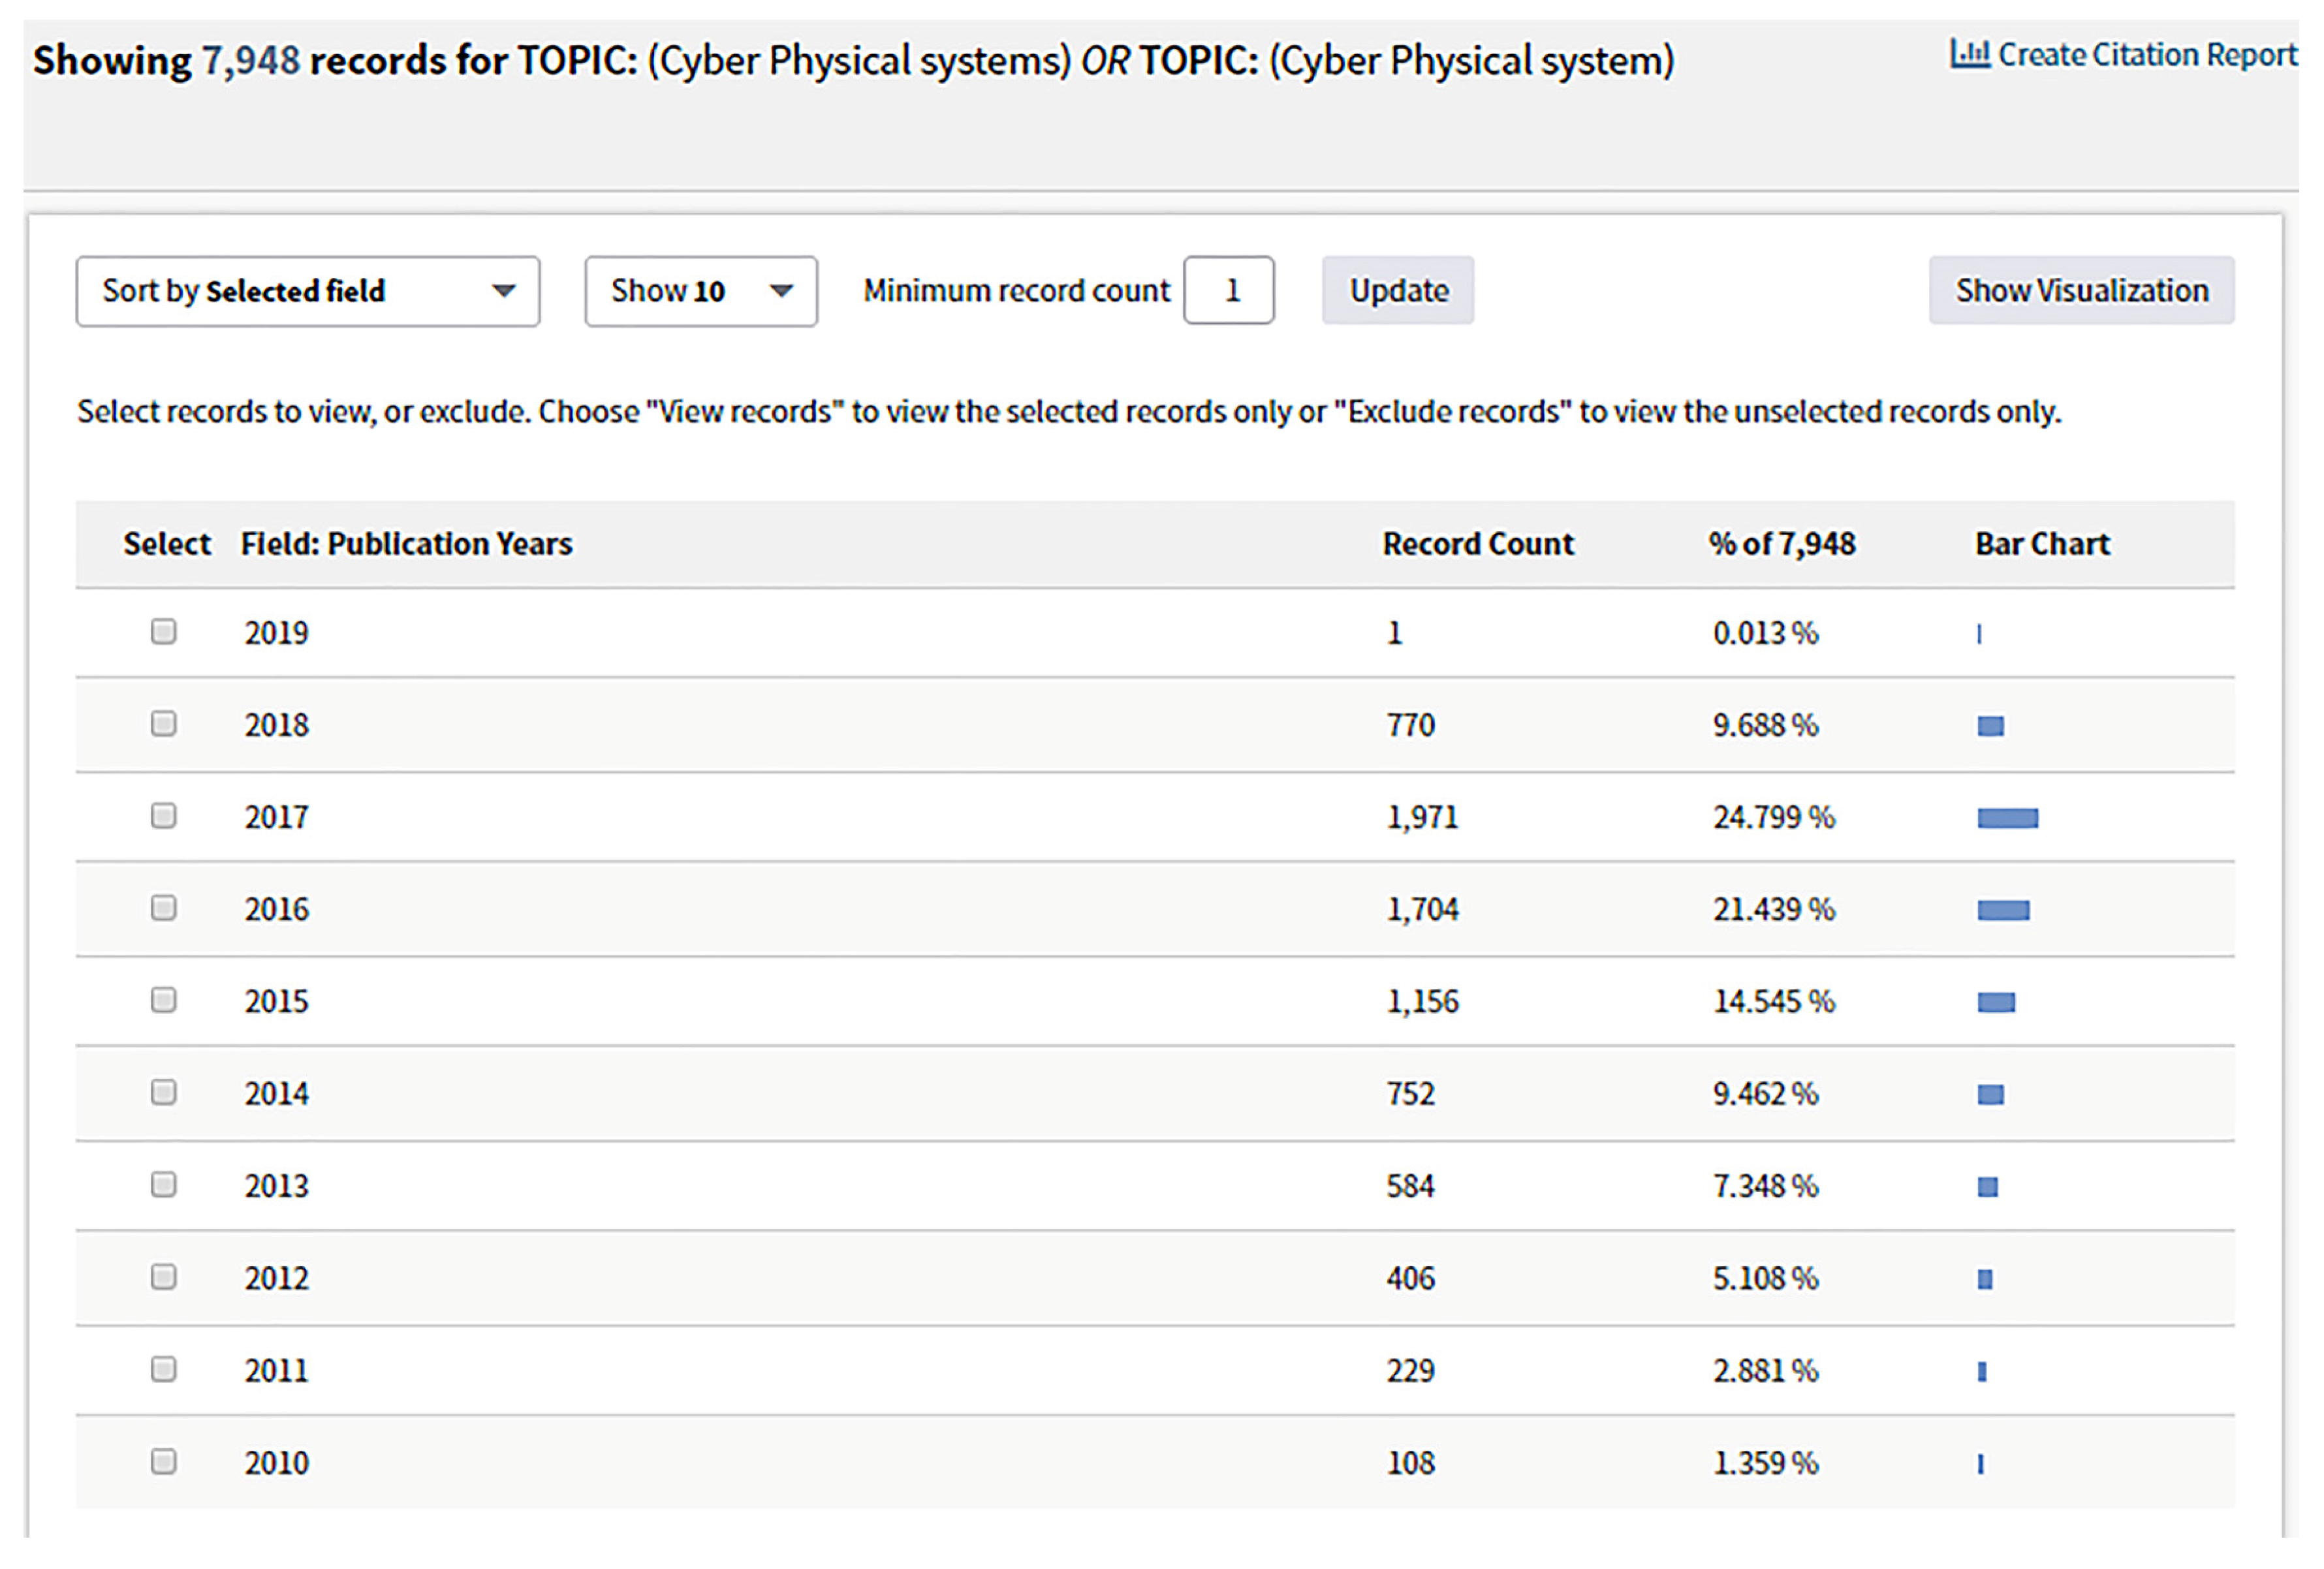Check the 2016 row checkbox
Viewport: 2324px width, 1569px height.
tap(164, 907)
